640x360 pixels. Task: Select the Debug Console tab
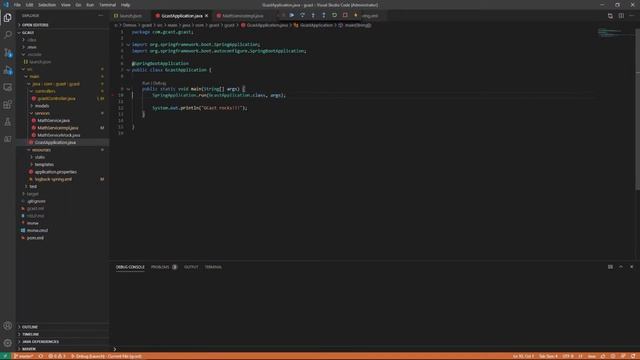coord(130,267)
